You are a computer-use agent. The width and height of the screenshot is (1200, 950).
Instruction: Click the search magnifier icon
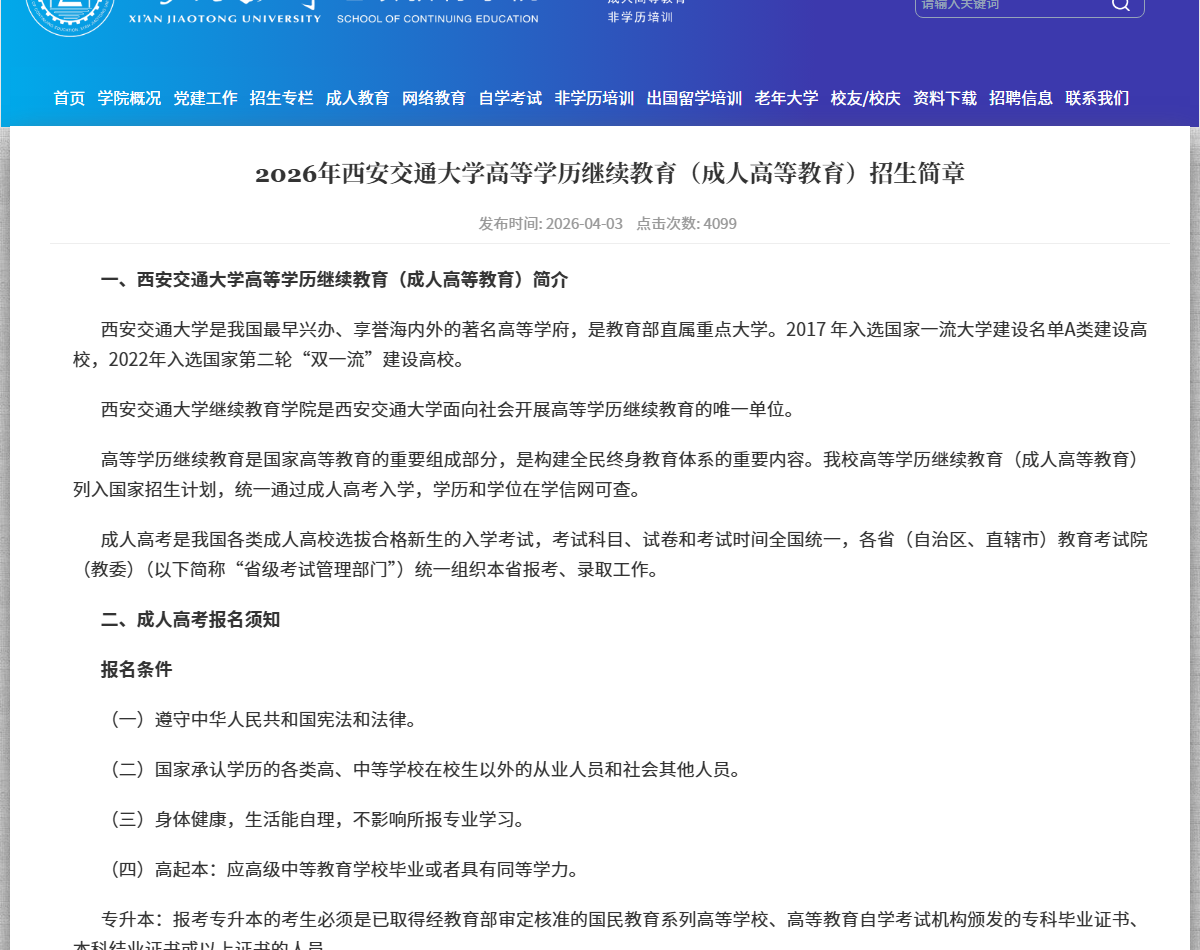(x=1120, y=5)
